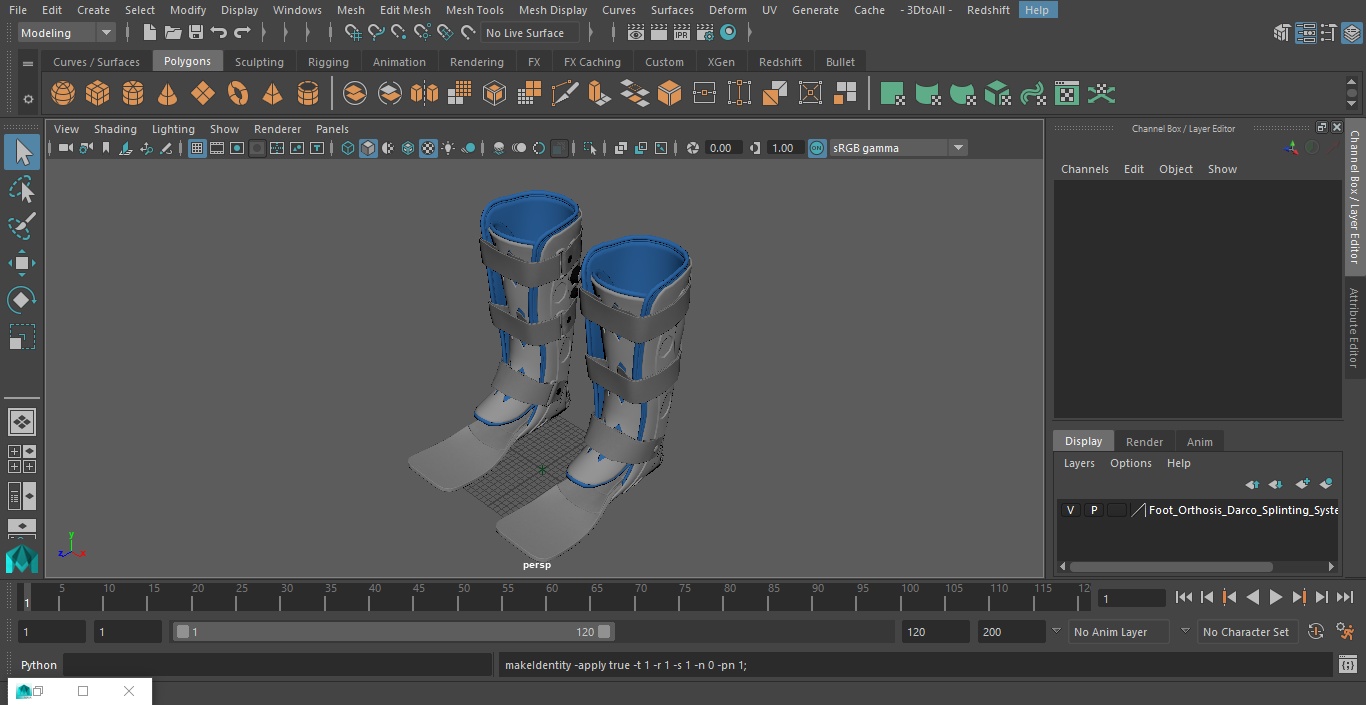Switch to the Rigging shelf tab

(x=328, y=62)
